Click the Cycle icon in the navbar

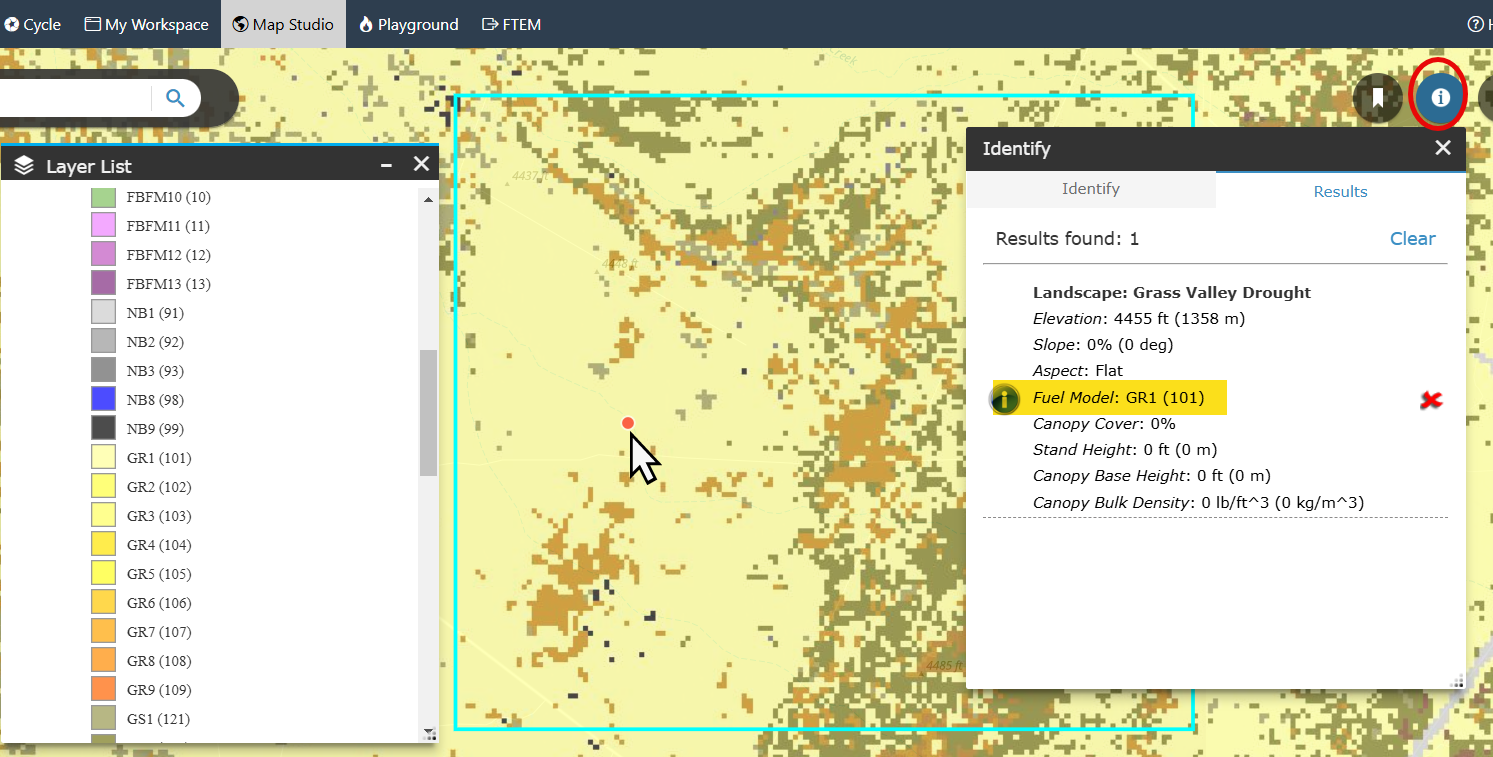pos(12,23)
